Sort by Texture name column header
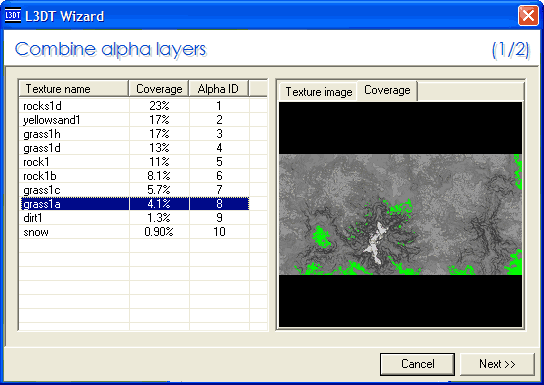Image resolution: width=544 pixels, height=385 pixels. (x=74, y=89)
